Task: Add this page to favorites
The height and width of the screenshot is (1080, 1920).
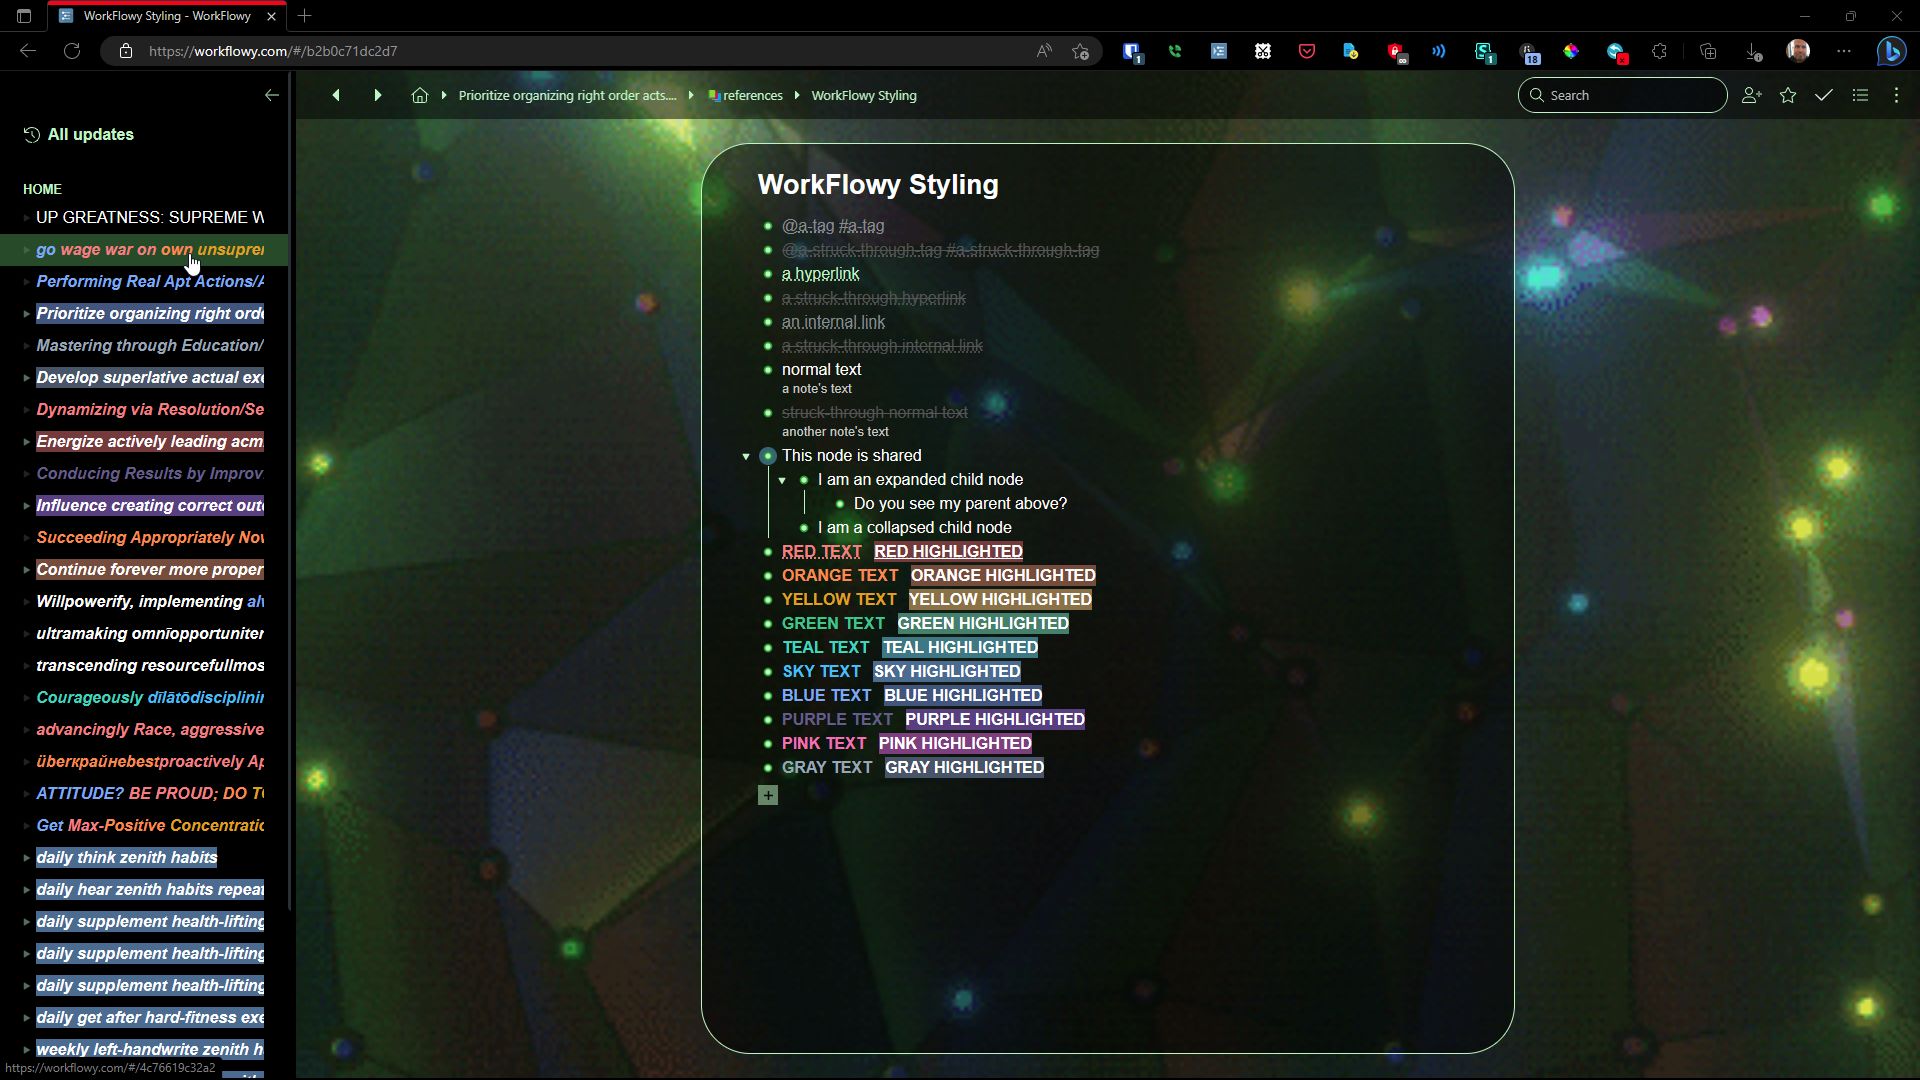Action: click(1080, 51)
